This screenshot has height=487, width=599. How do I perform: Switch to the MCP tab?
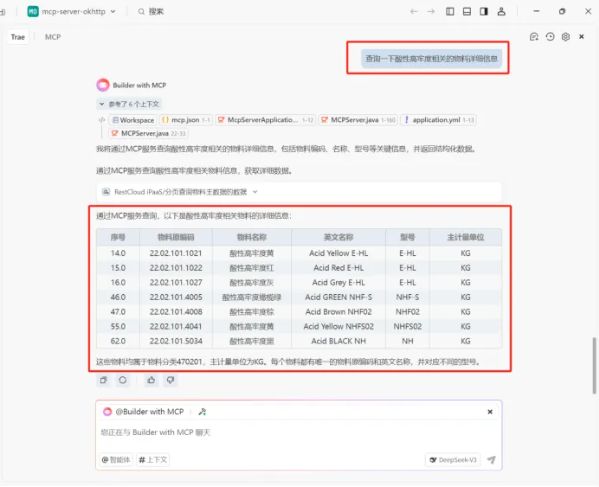53,37
